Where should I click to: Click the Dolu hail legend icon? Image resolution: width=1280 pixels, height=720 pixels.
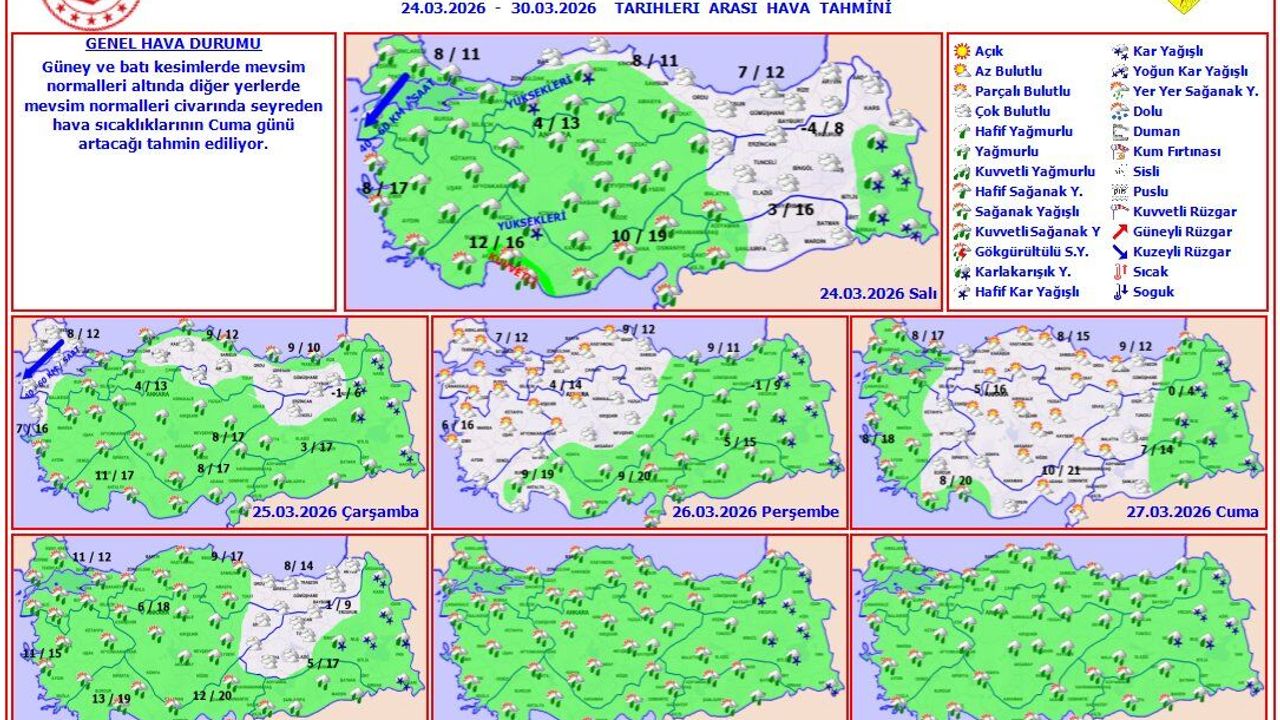click(x=1120, y=111)
